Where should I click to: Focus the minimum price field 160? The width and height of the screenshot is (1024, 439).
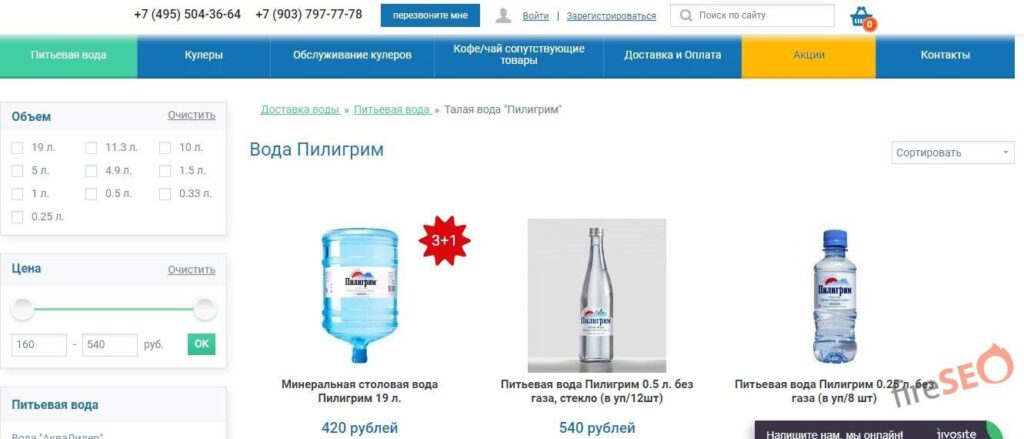39,344
